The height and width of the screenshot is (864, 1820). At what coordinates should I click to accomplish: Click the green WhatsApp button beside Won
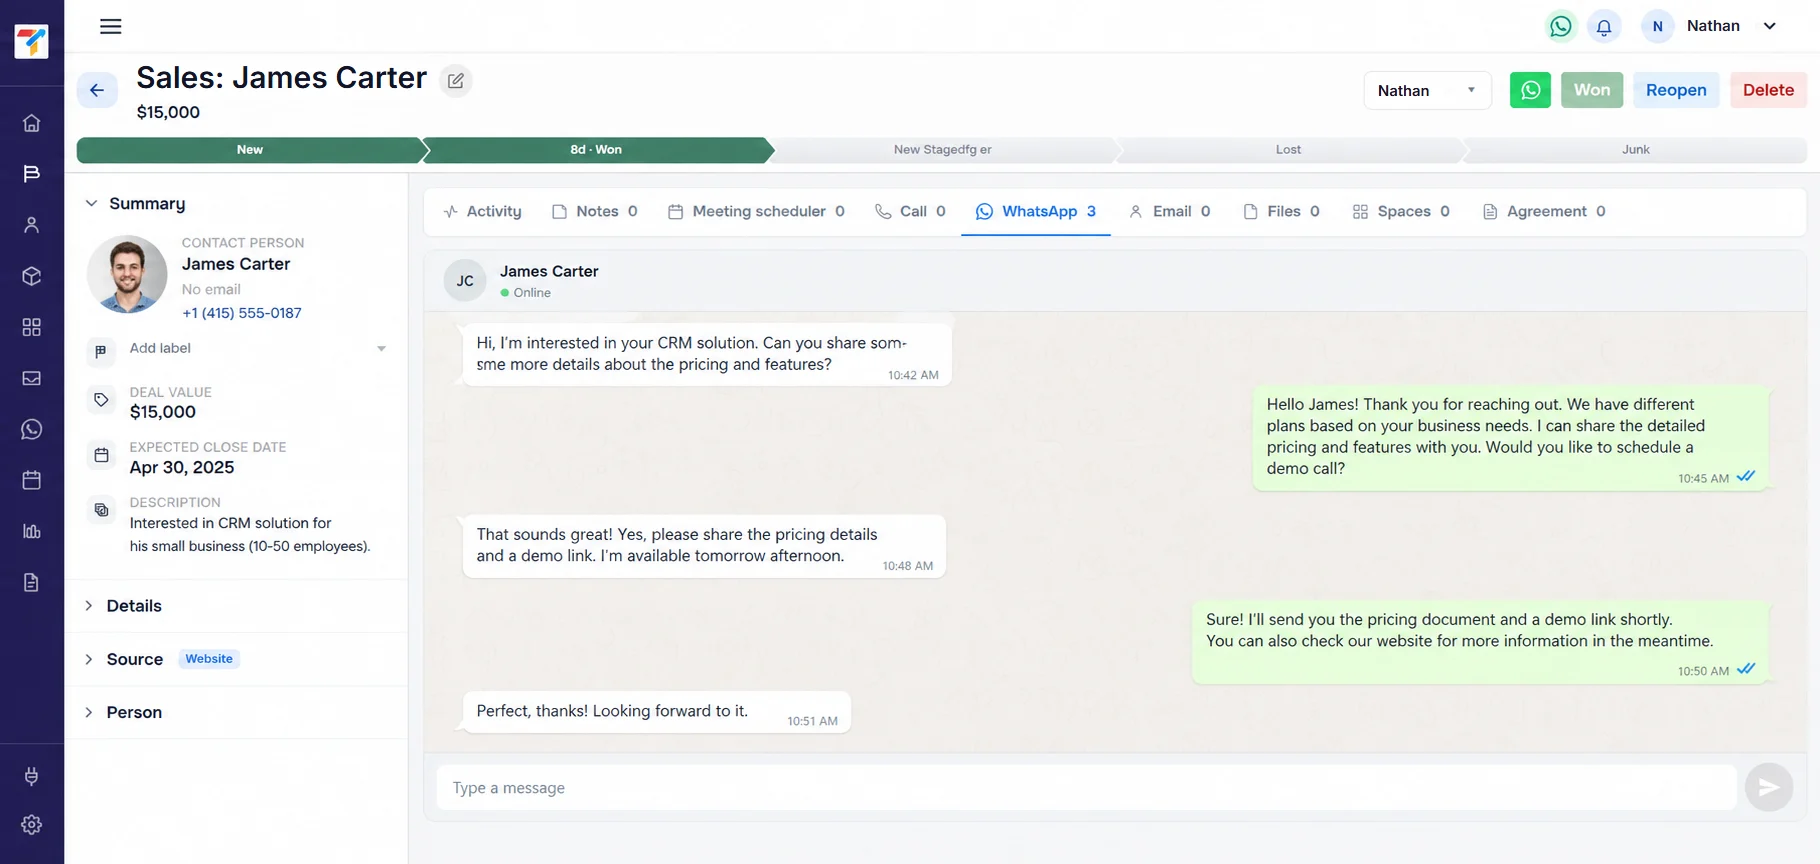click(x=1530, y=90)
